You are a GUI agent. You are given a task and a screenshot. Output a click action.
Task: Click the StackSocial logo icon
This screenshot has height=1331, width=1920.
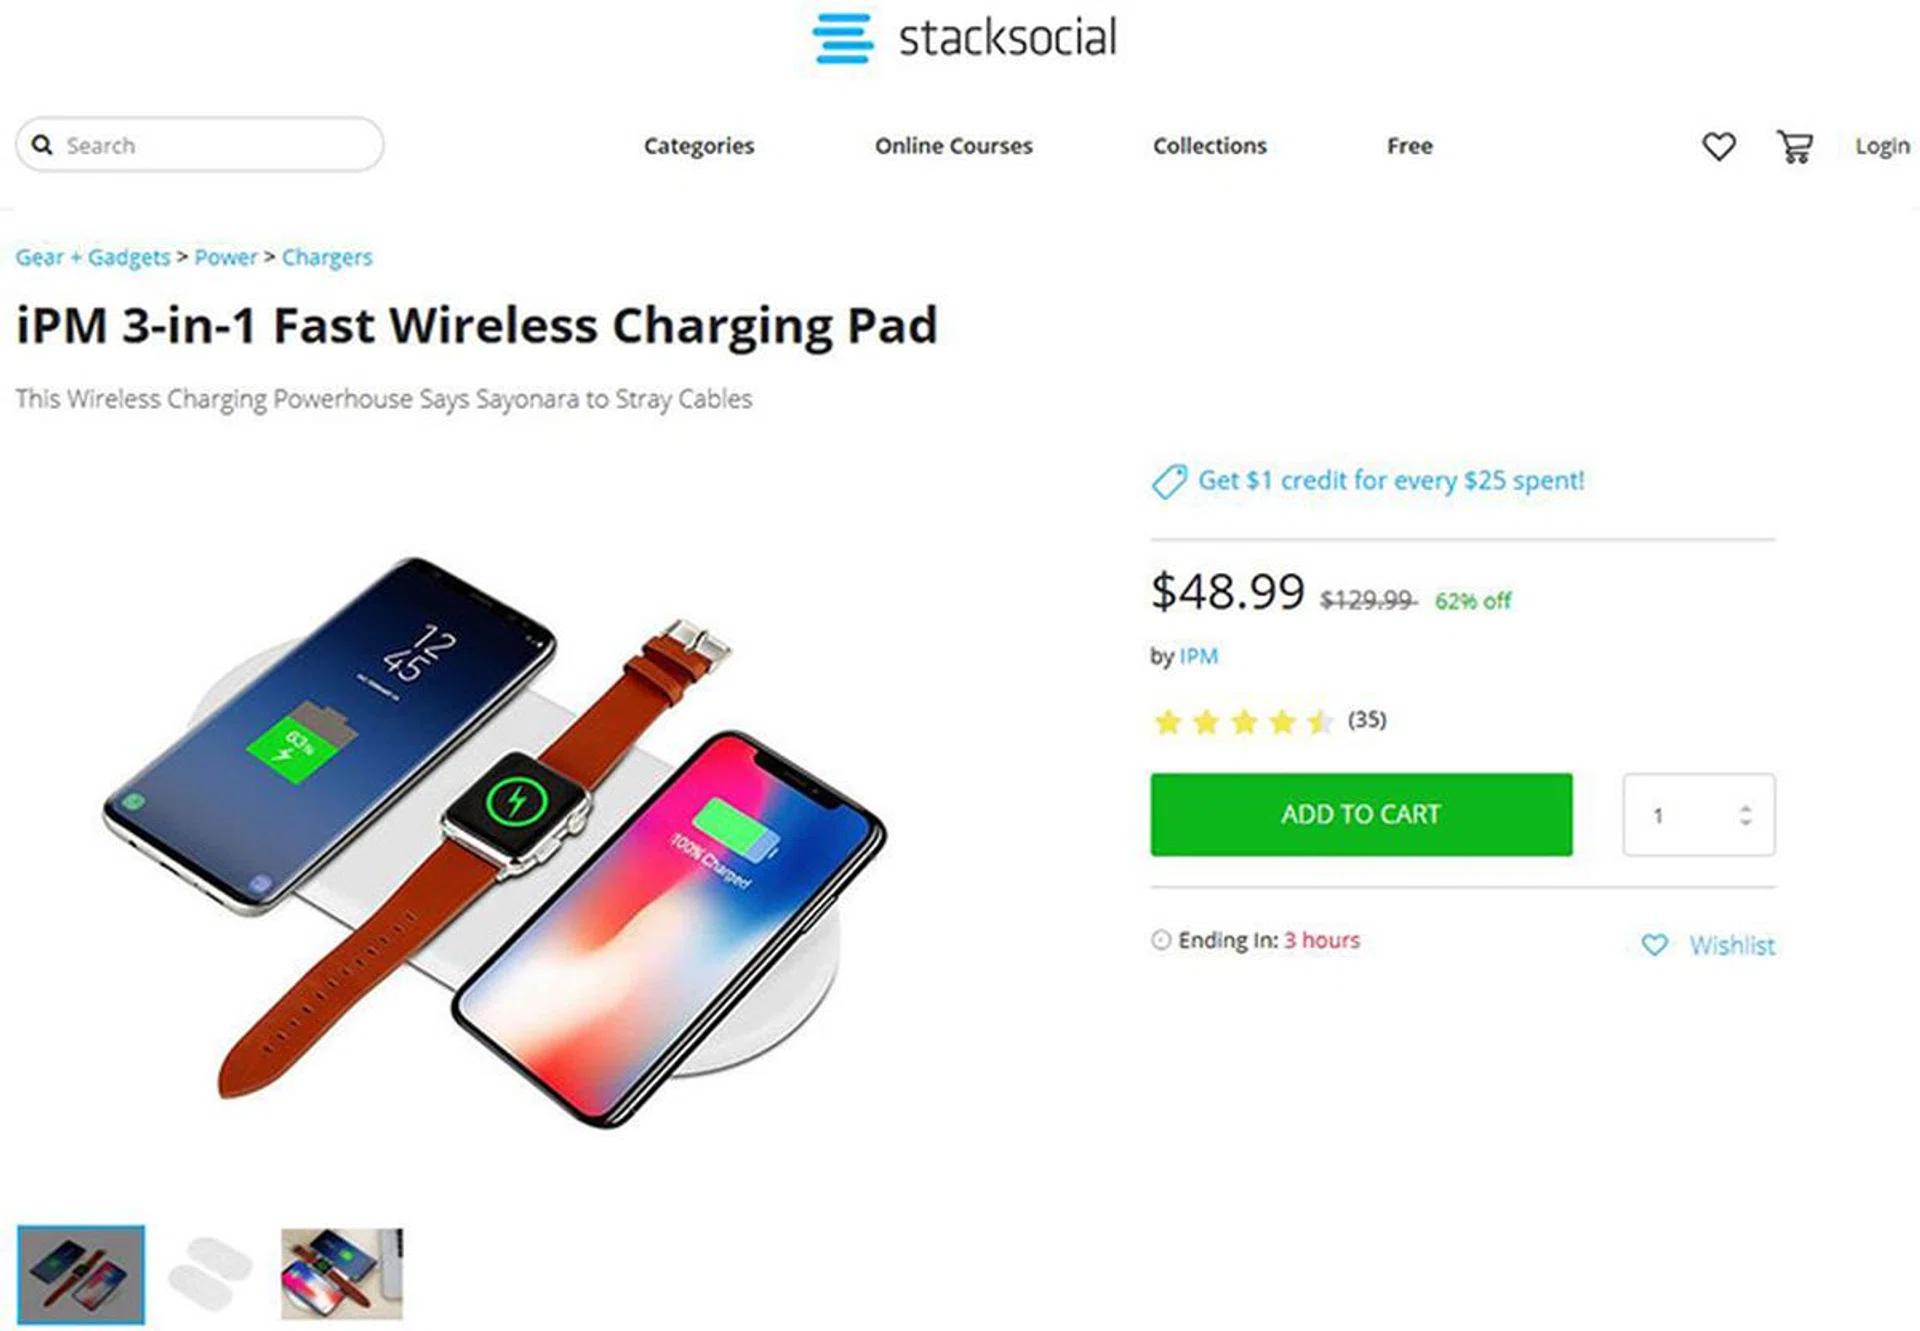[842, 38]
